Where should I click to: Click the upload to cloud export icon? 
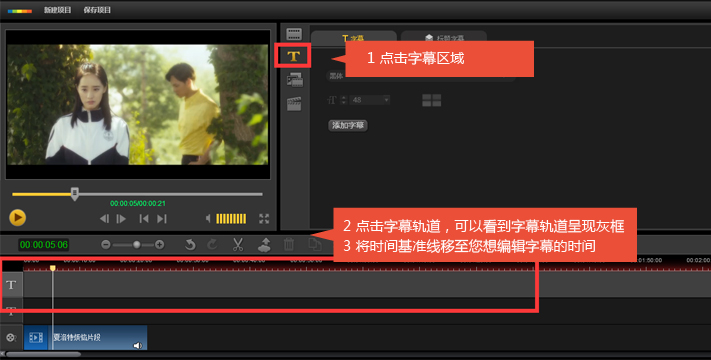point(264,245)
